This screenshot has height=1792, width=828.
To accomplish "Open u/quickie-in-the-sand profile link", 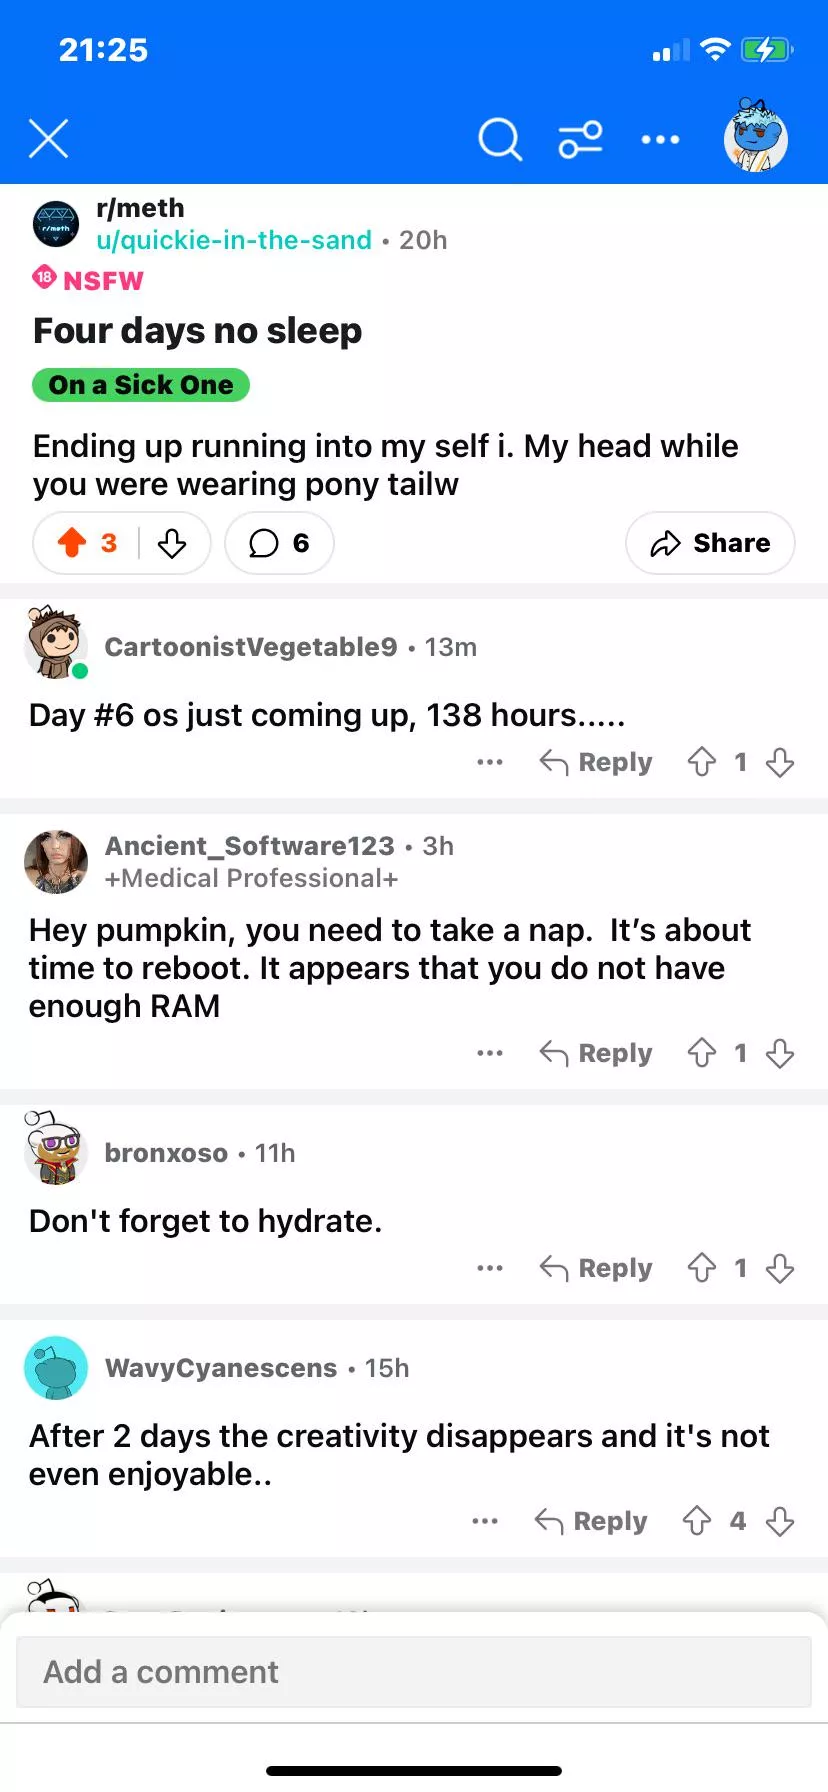I will [234, 240].
